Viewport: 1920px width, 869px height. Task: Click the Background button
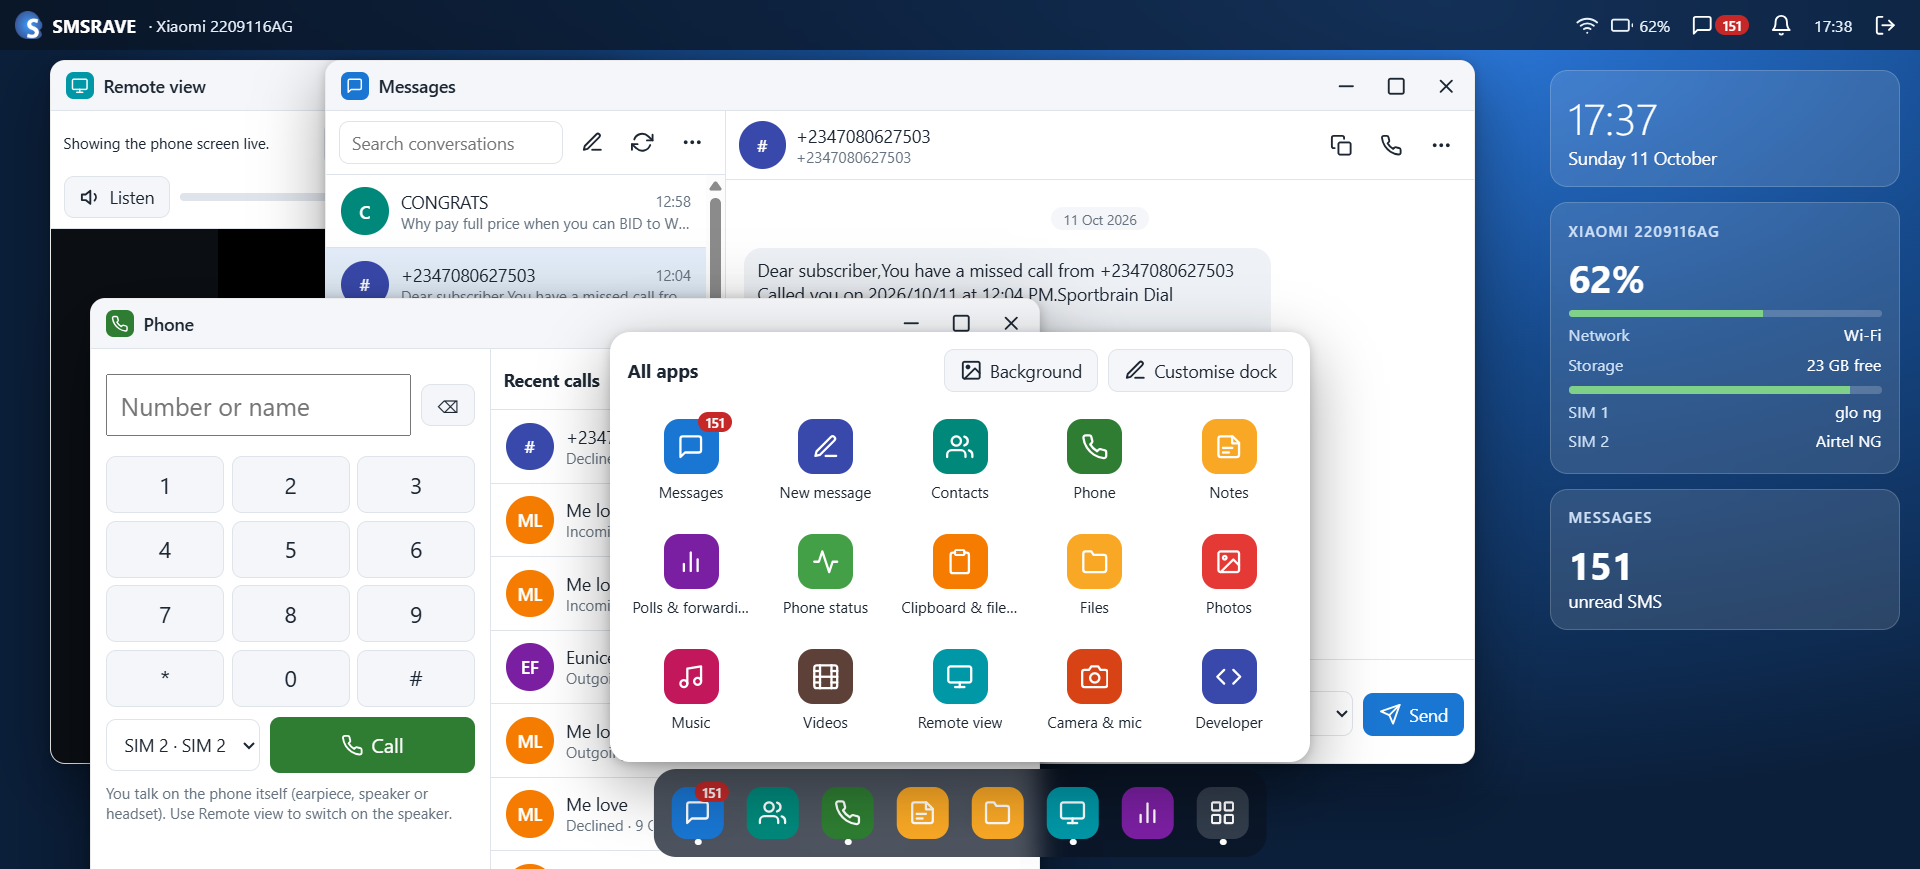coord(1021,371)
